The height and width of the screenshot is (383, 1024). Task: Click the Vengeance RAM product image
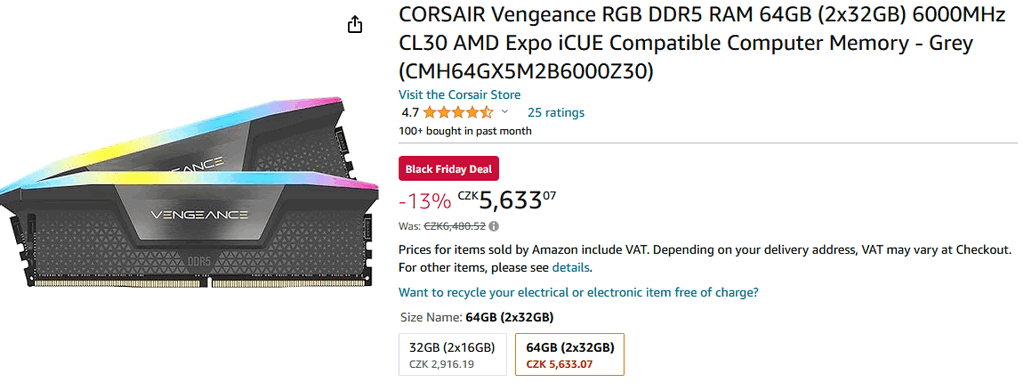tap(189, 193)
